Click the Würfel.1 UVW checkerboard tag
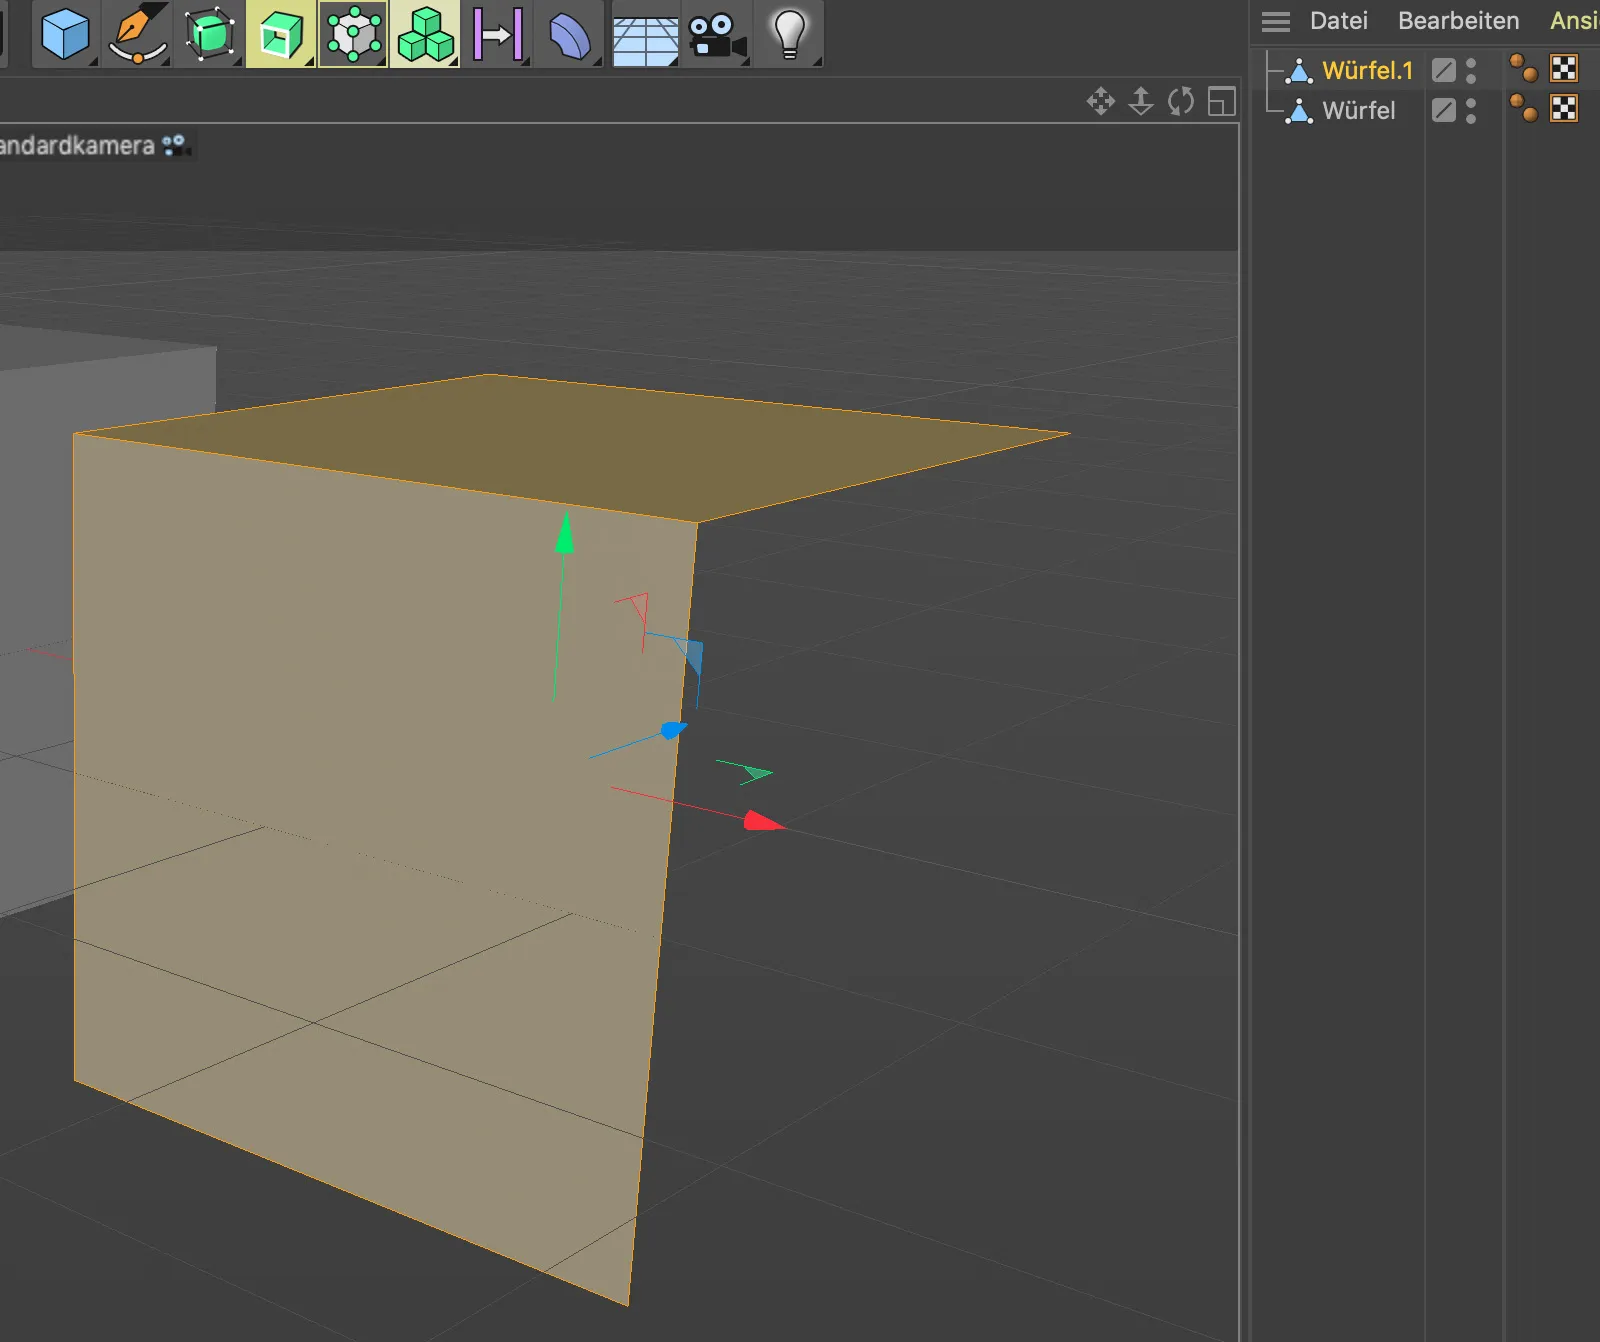Viewport: 1600px width, 1342px height. pos(1564,68)
